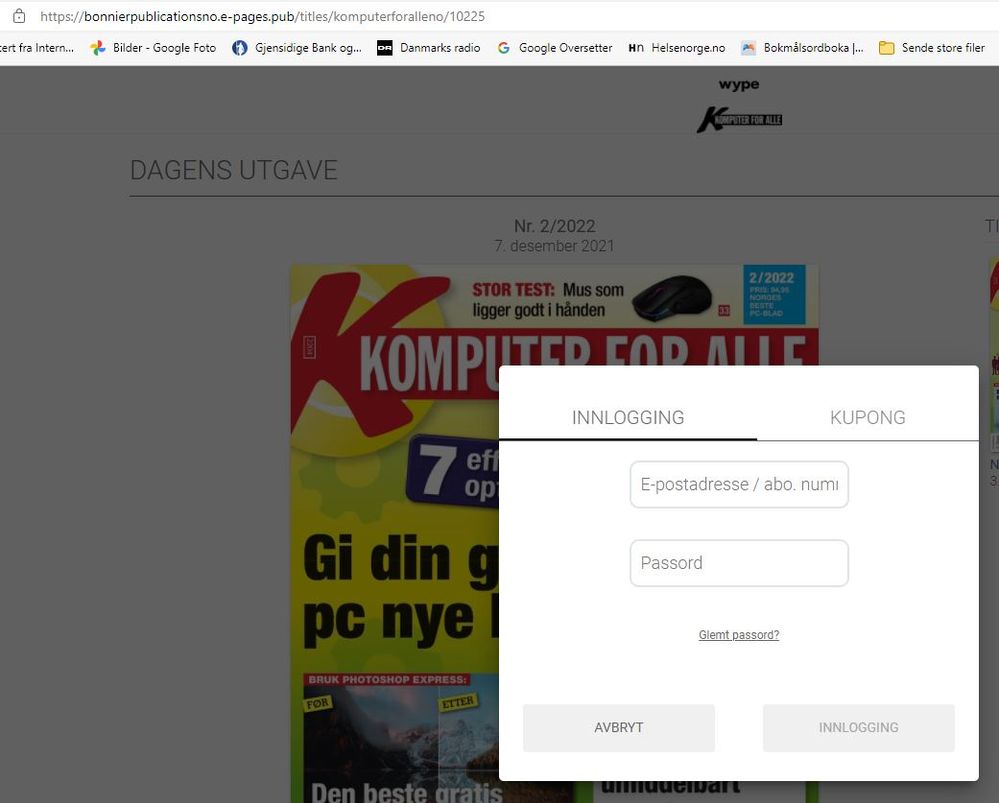Follow the Glemt passord? link
This screenshot has height=803, width=999.
tap(739, 635)
